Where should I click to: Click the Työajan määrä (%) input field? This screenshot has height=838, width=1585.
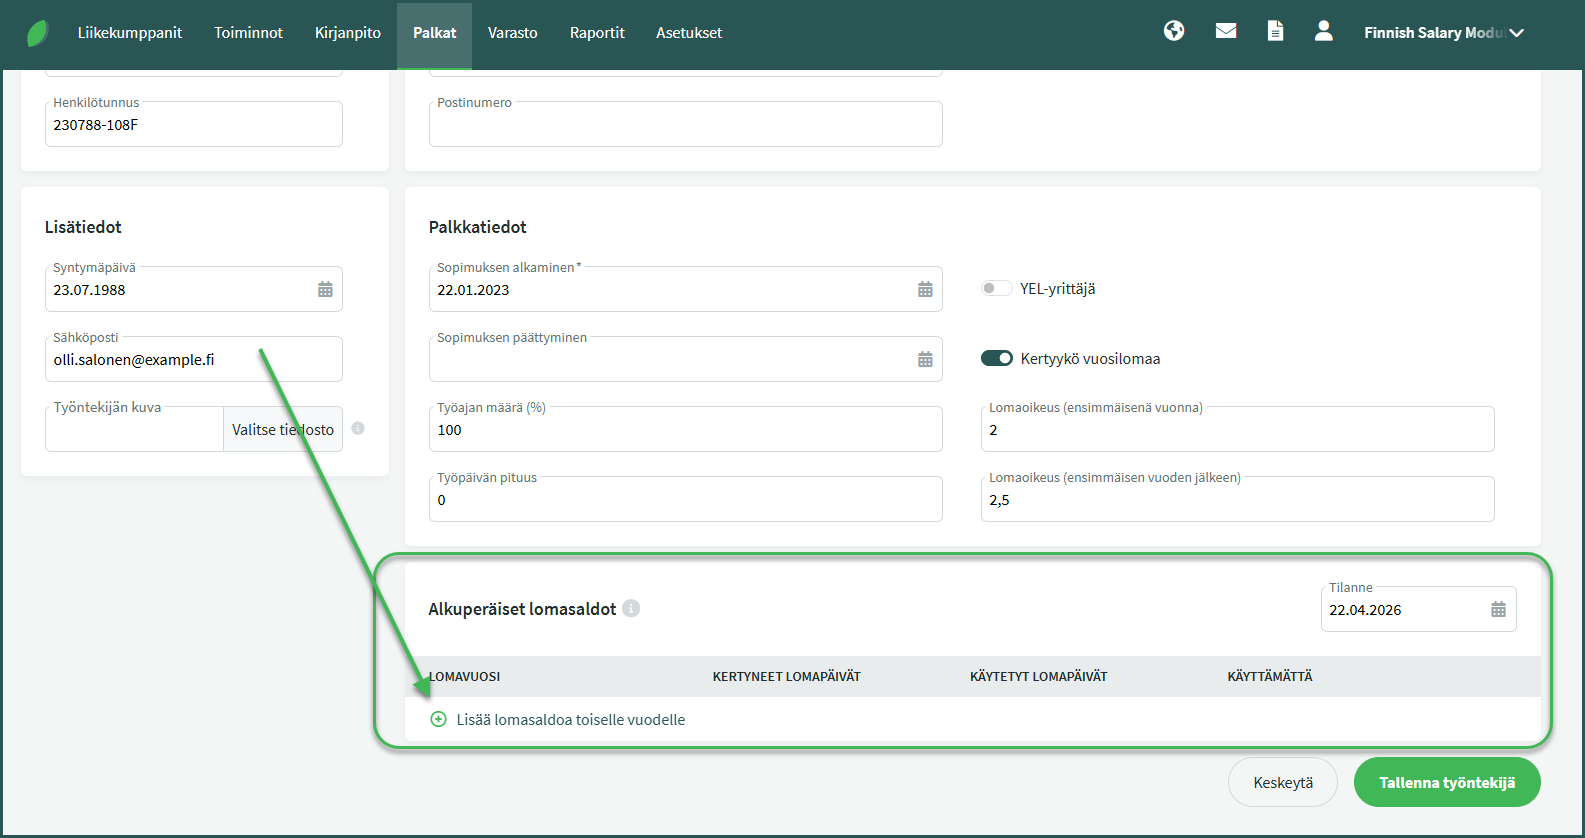coord(685,430)
